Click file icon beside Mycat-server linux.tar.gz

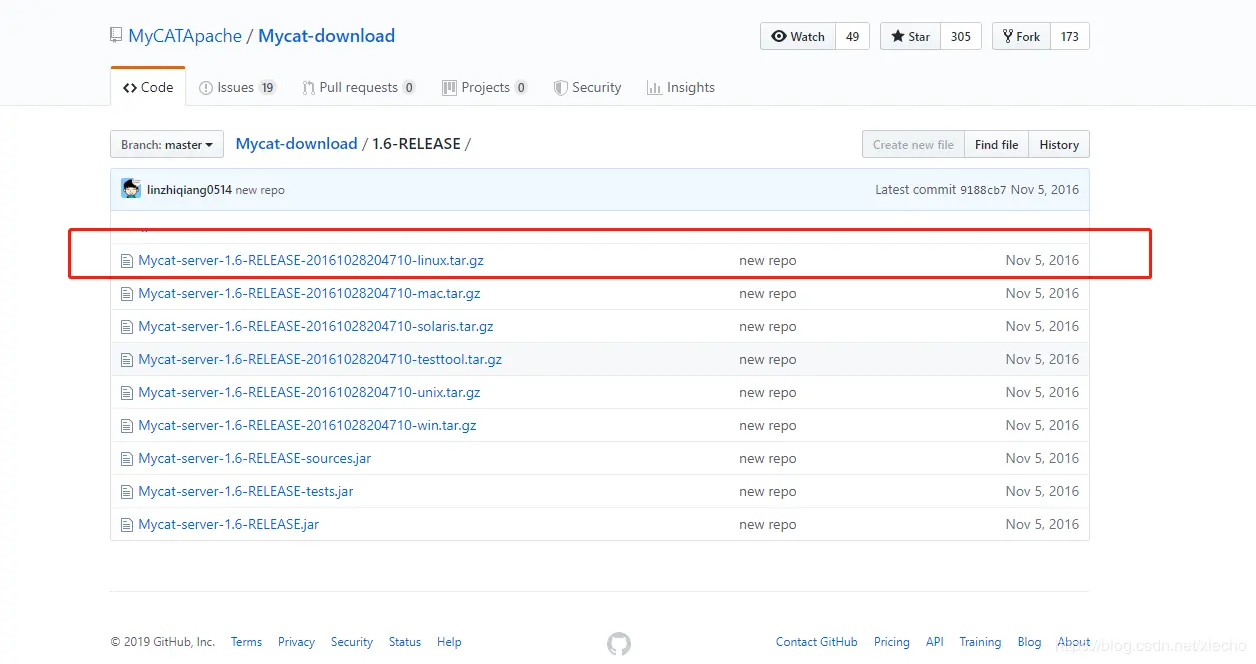click(x=126, y=261)
